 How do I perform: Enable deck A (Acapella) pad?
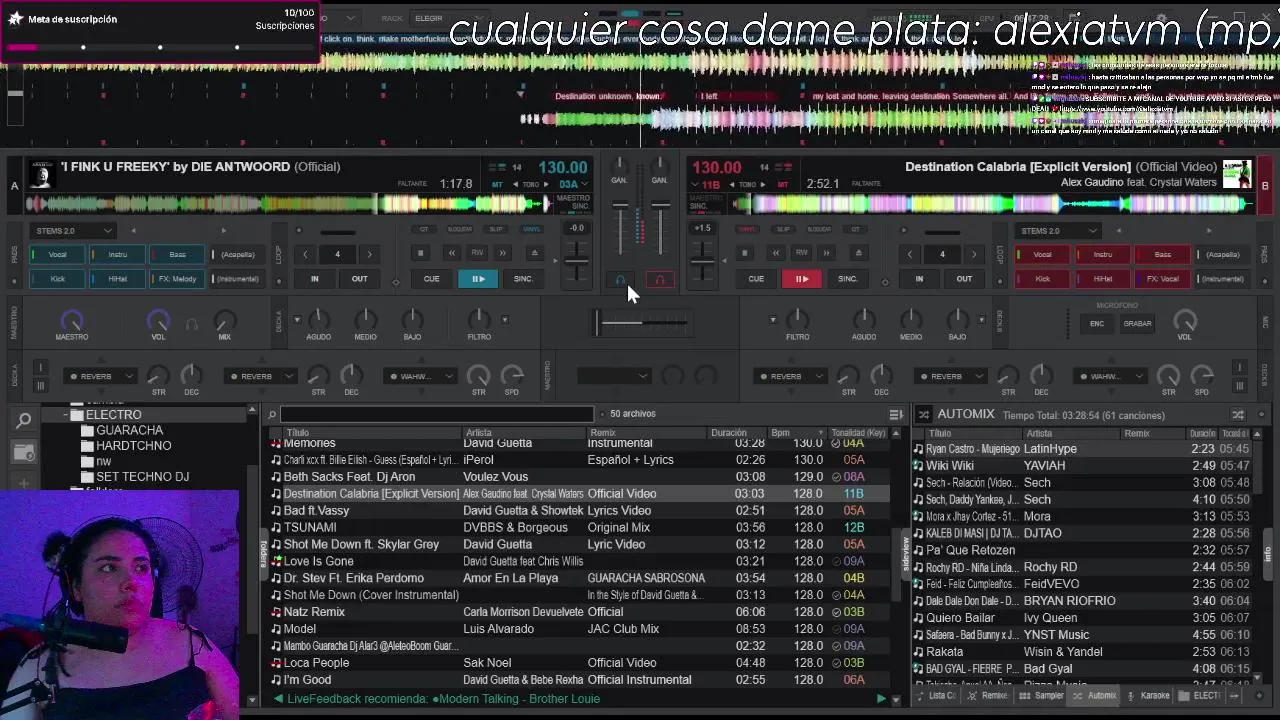(x=238, y=254)
